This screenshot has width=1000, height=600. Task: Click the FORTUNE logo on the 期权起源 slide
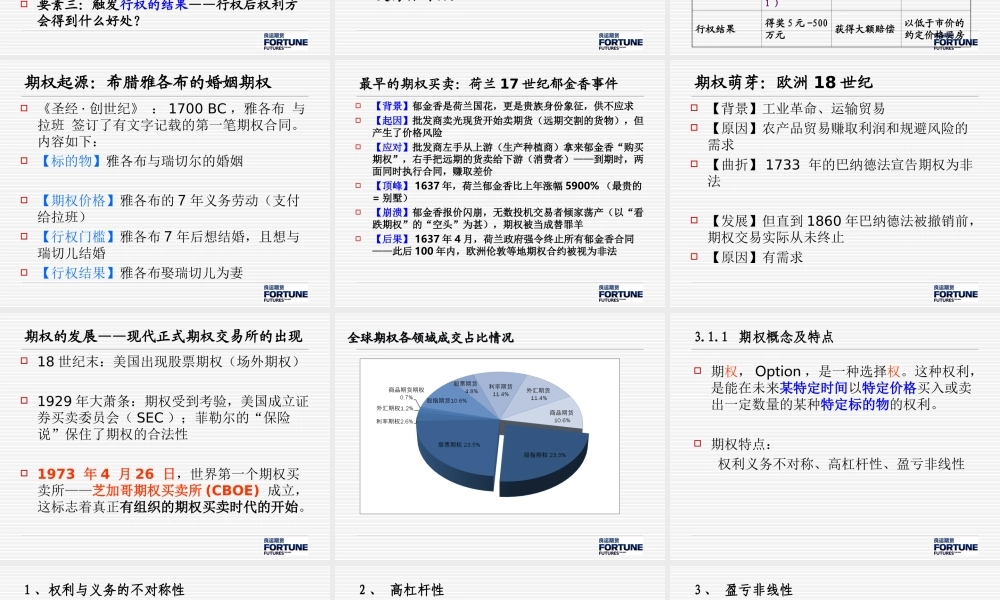pos(286,294)
